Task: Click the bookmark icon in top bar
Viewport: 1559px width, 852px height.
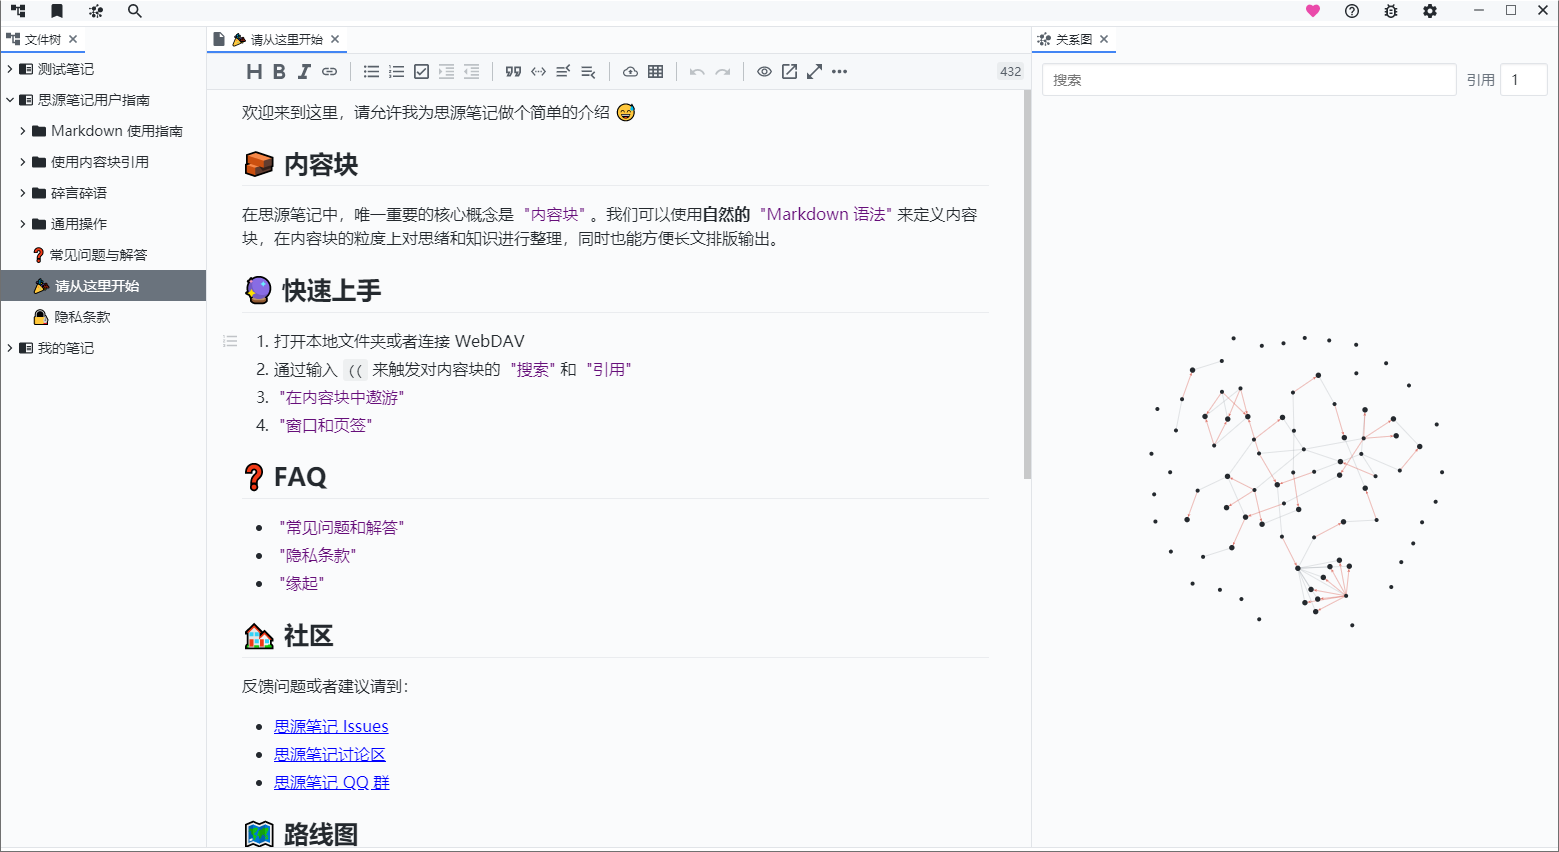Action: pyautogui.click(x=57, y=11)
